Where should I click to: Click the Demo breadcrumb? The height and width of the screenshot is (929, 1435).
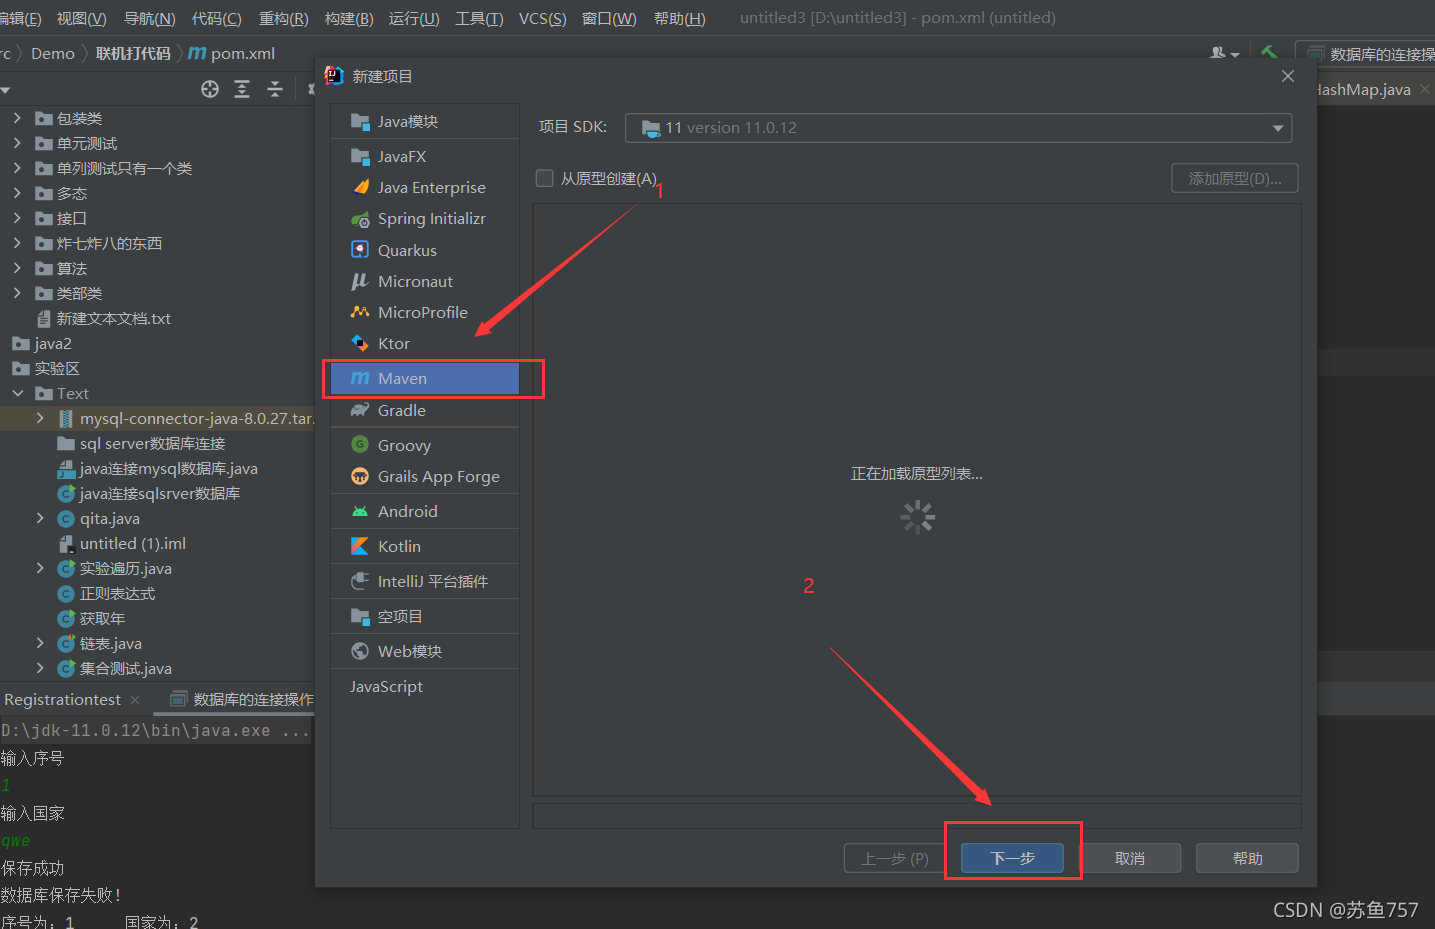pos(52,53)
